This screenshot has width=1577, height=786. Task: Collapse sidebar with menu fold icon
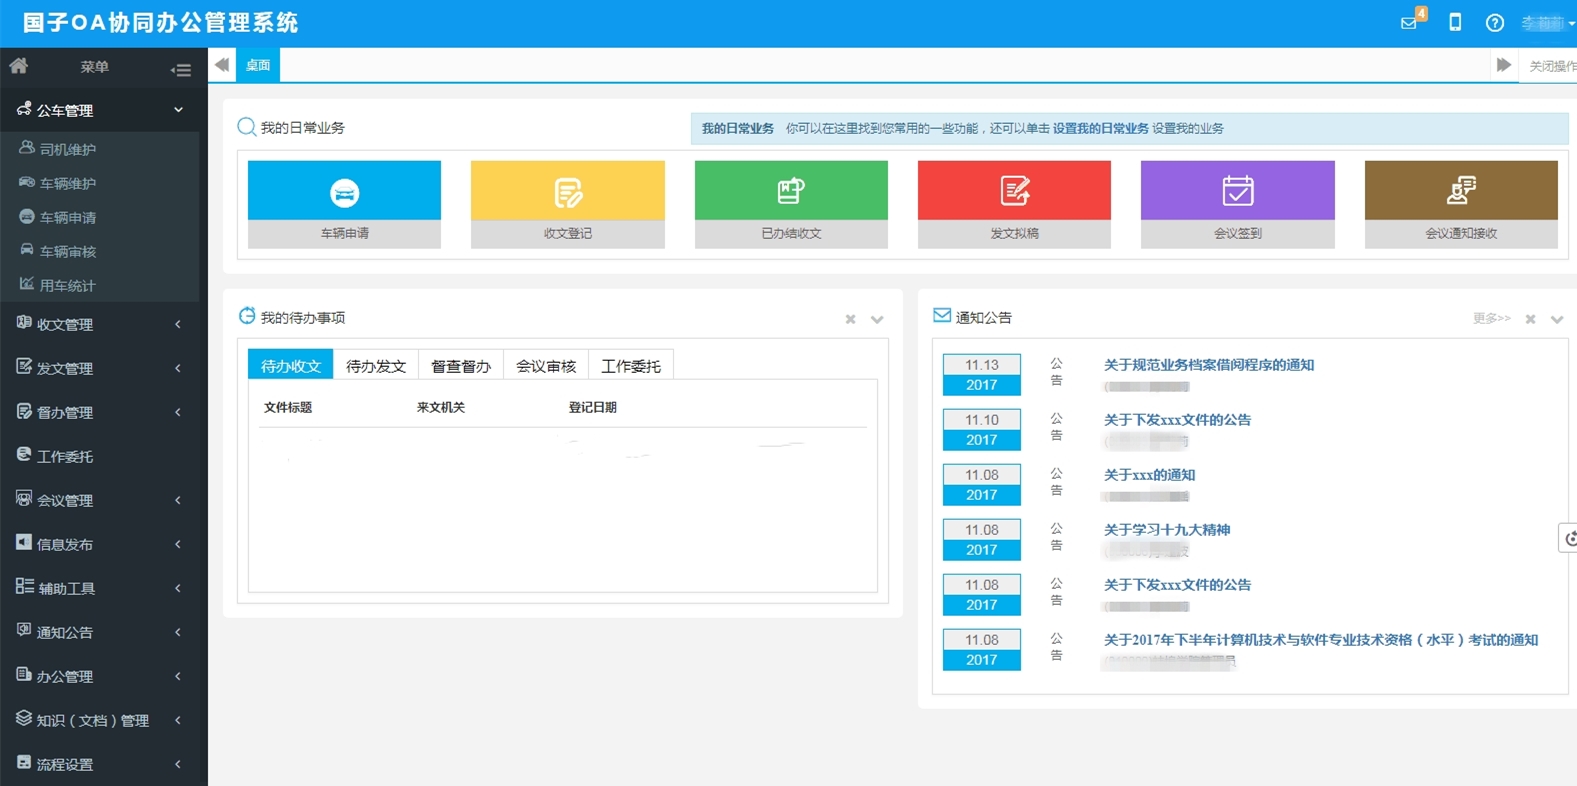(181, 69)
